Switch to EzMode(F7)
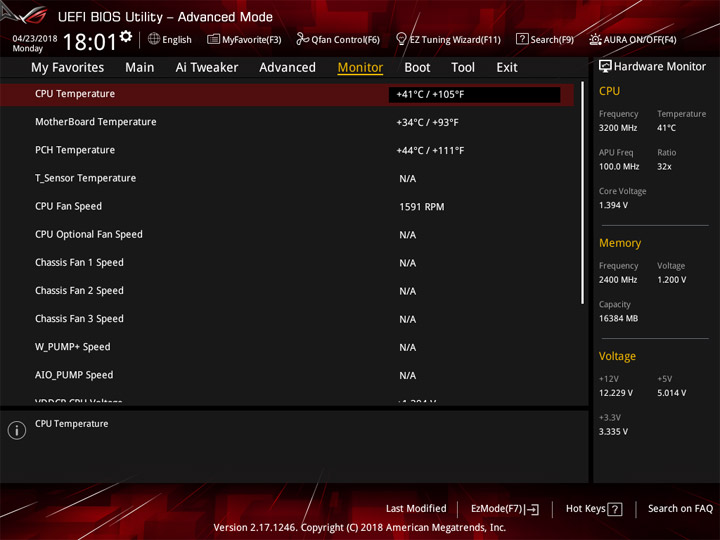This screenshot has width=720, height=540. pos(497,509)
